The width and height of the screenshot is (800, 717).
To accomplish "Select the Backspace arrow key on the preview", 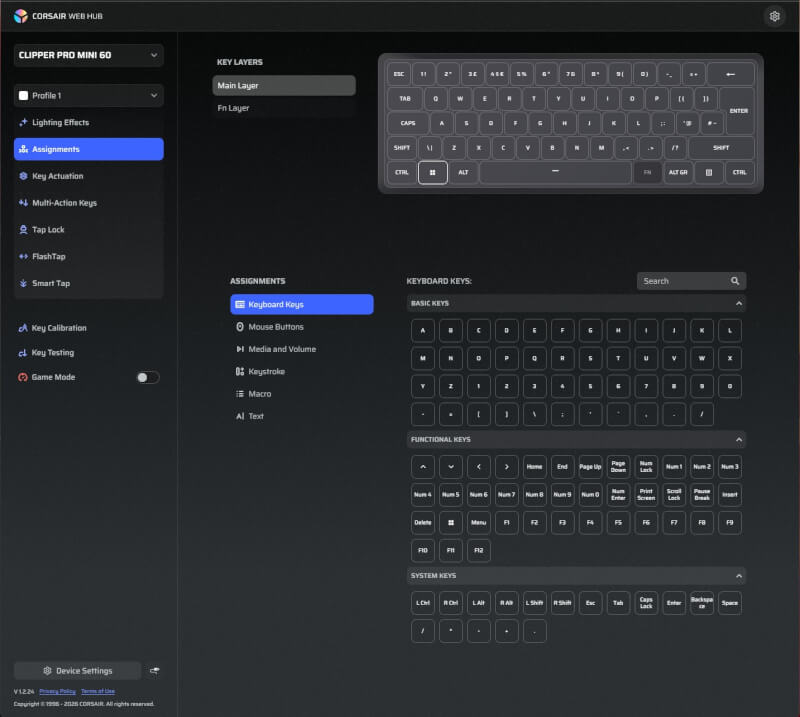I will 731,74.
